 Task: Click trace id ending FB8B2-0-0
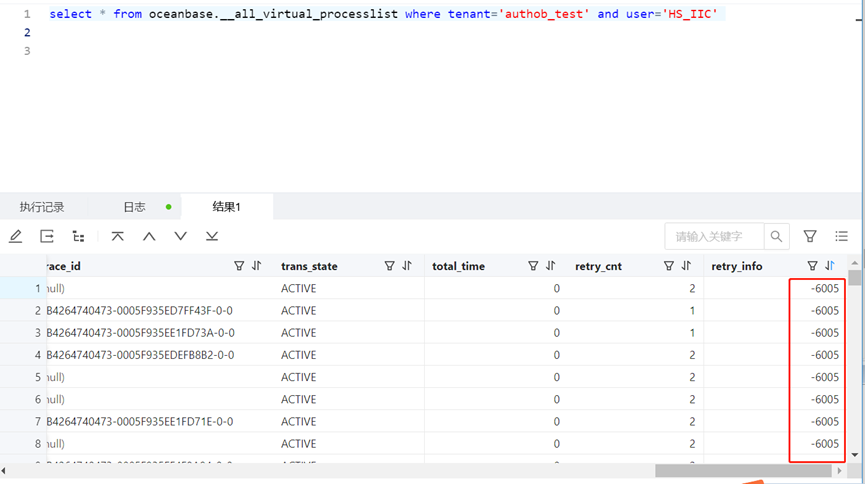(140, 355)
